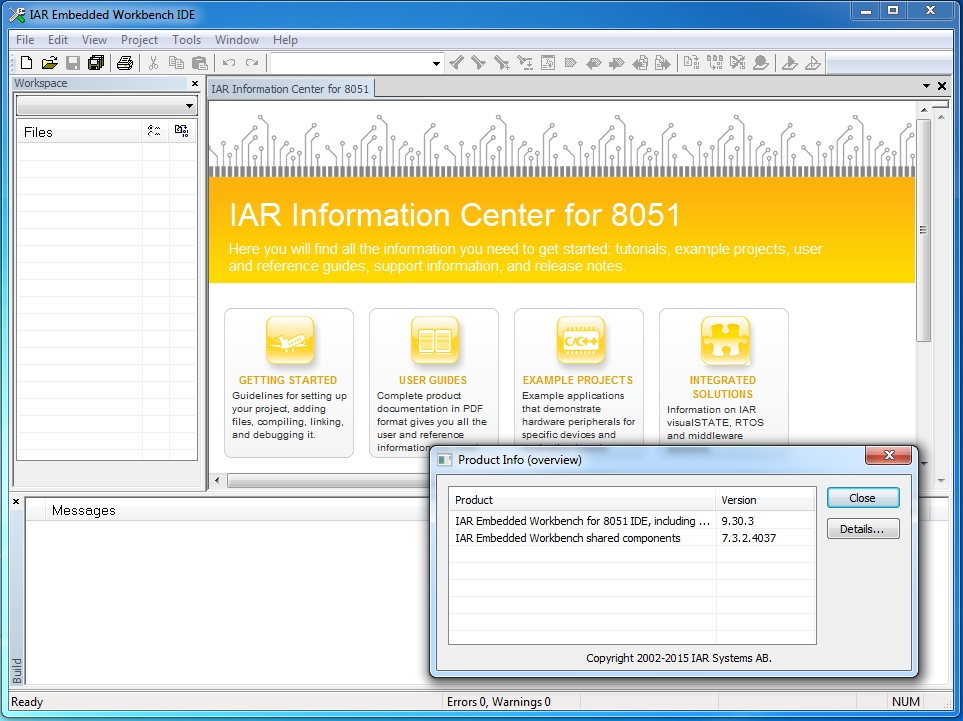
Task: Open a file using the folder icon
Action: [50, 63]
